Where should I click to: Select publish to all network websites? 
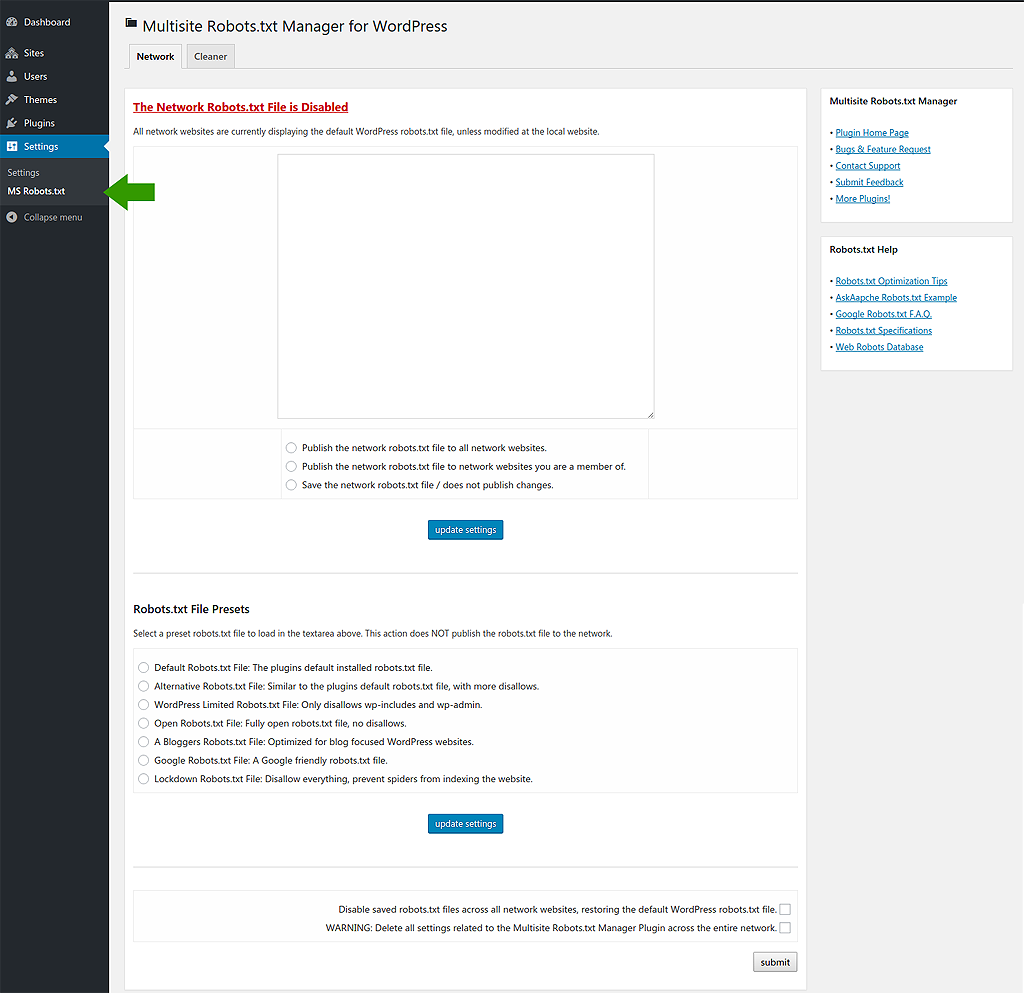pyautogui.click(x=291, y=448)
